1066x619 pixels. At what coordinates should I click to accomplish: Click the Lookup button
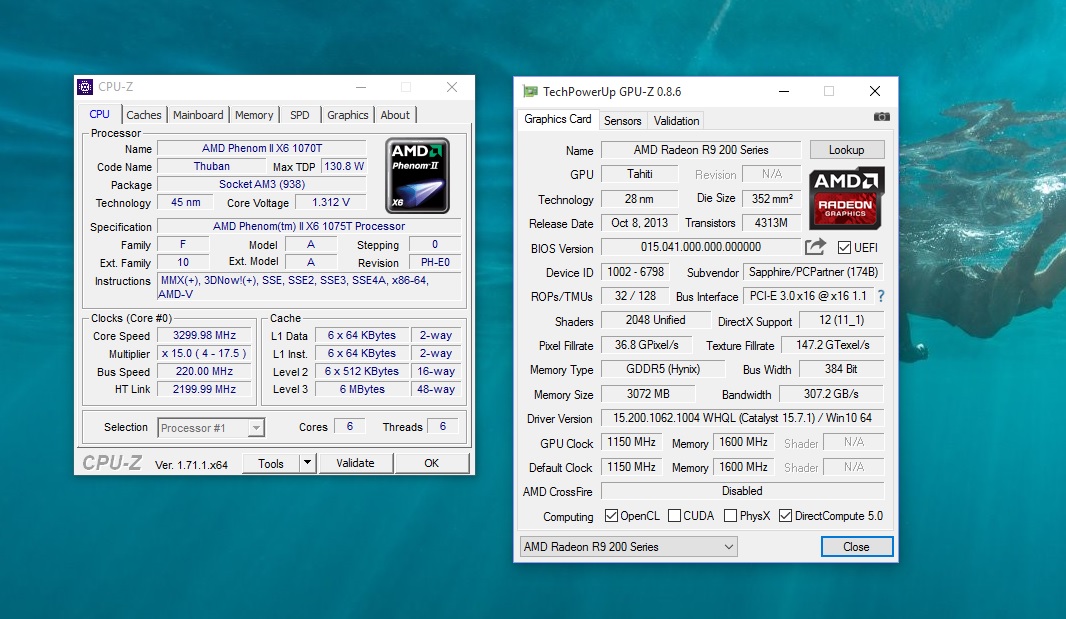(x=846, y=150)
